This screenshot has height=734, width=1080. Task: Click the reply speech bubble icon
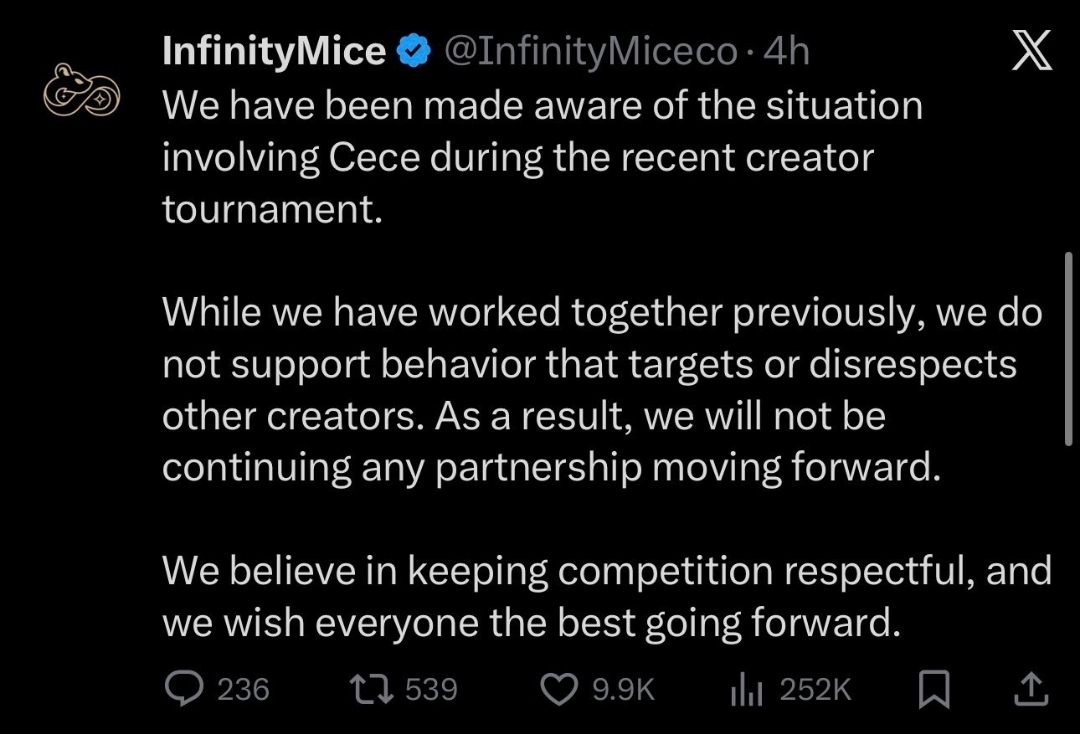[183, 689]
